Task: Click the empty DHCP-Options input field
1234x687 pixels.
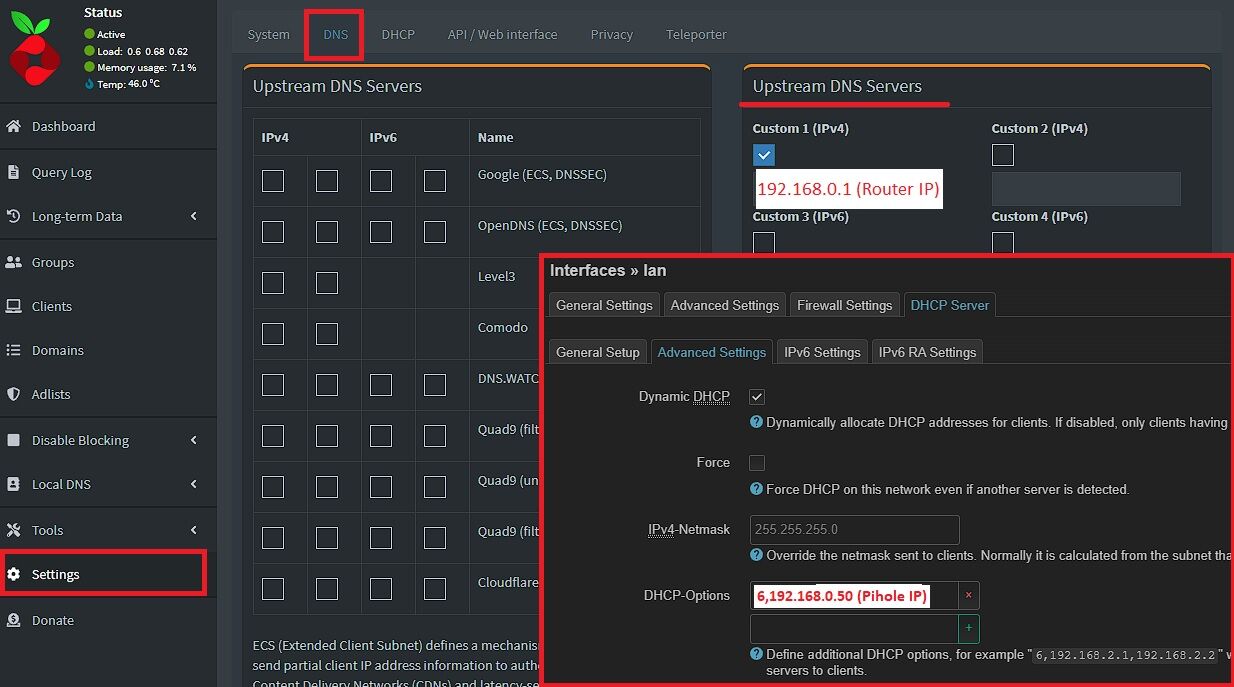Action: click(x=854, y=629)
